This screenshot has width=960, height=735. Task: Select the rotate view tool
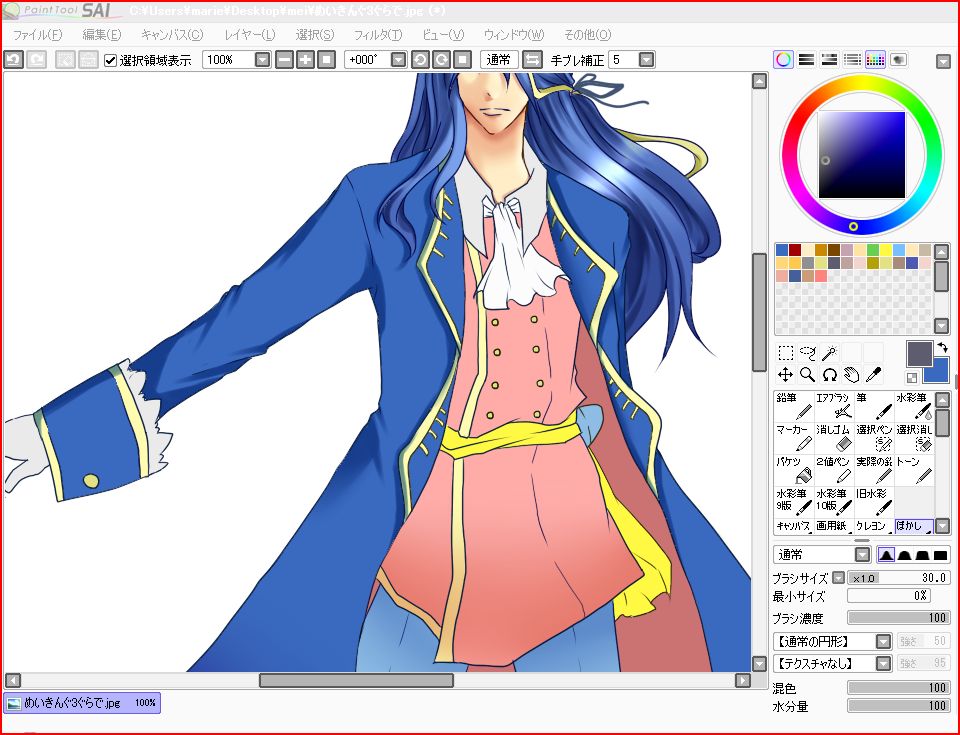[x=830, y=374]
